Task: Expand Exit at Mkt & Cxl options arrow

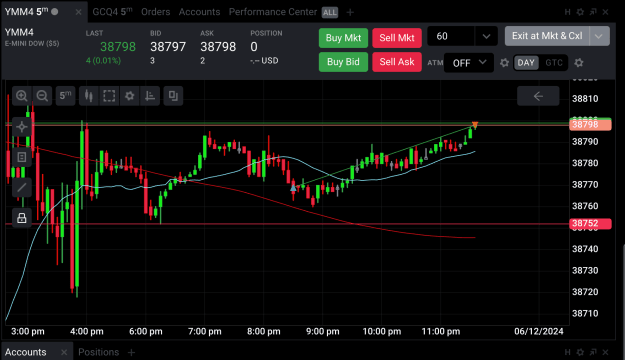Action: pos(599,36)
